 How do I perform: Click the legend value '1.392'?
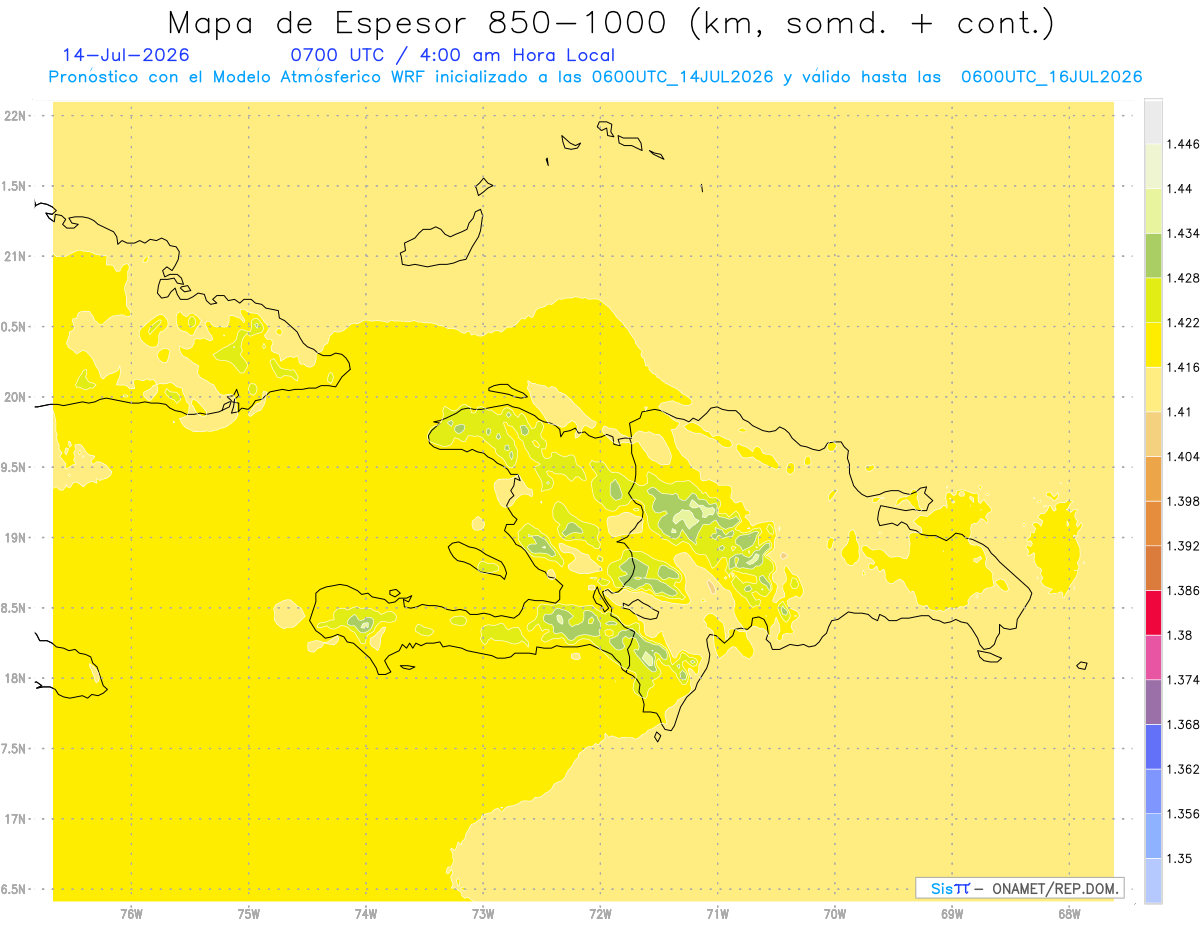click(1184, 546)
